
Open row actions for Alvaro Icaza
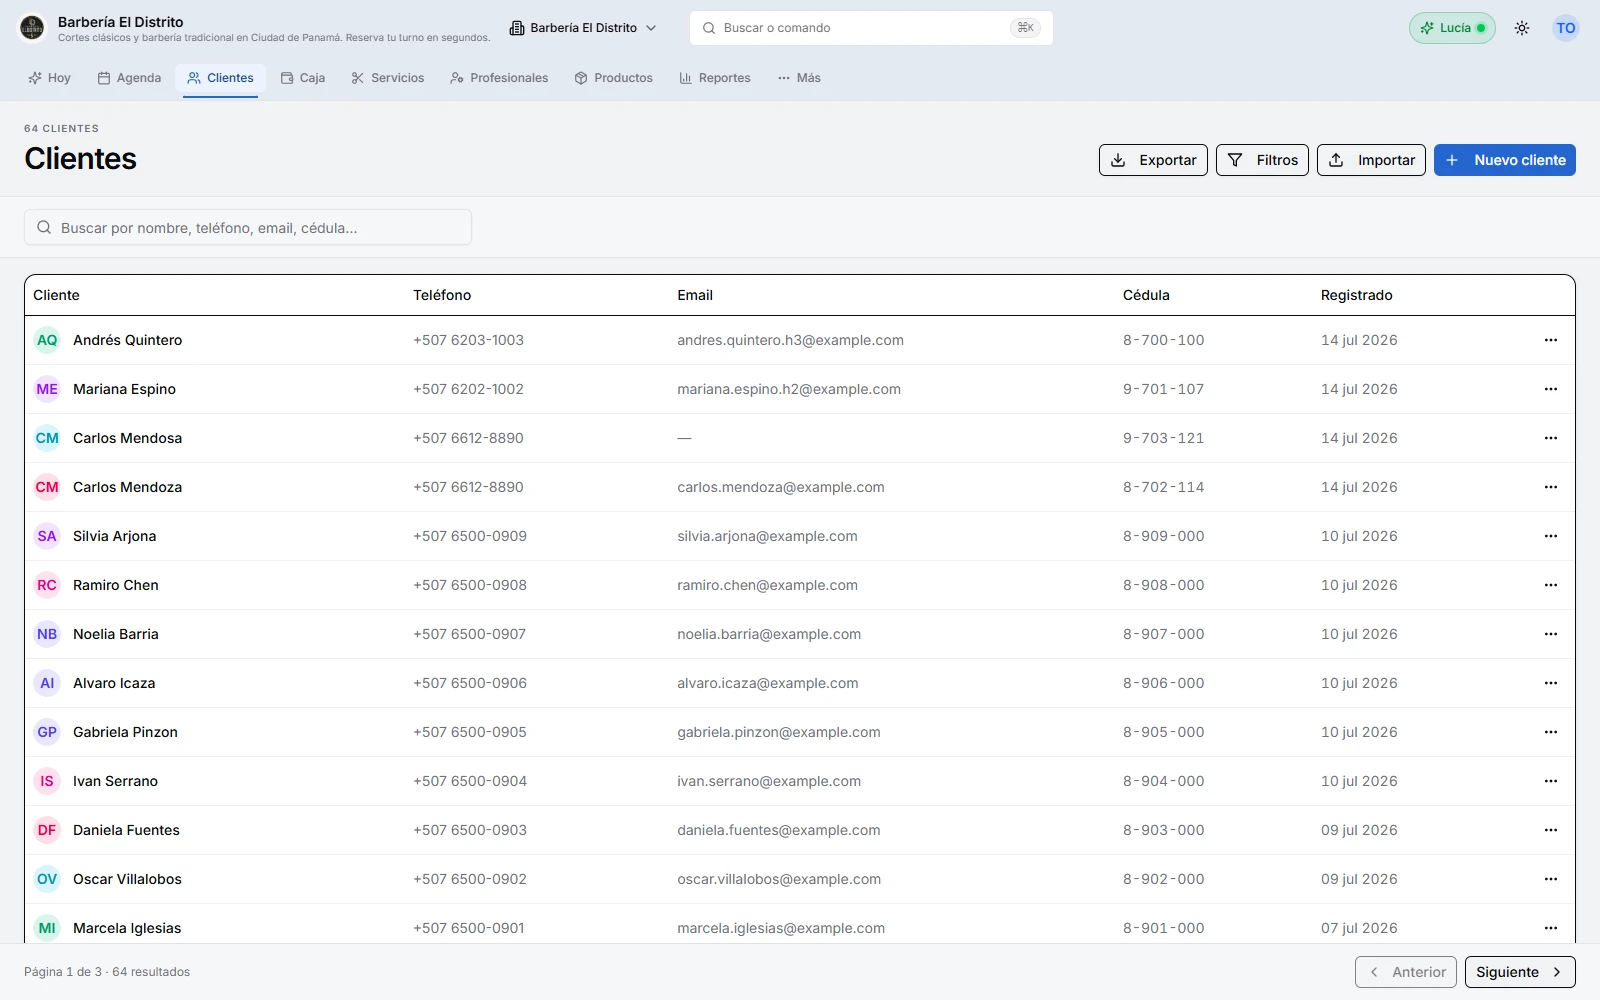point(1551,683)
